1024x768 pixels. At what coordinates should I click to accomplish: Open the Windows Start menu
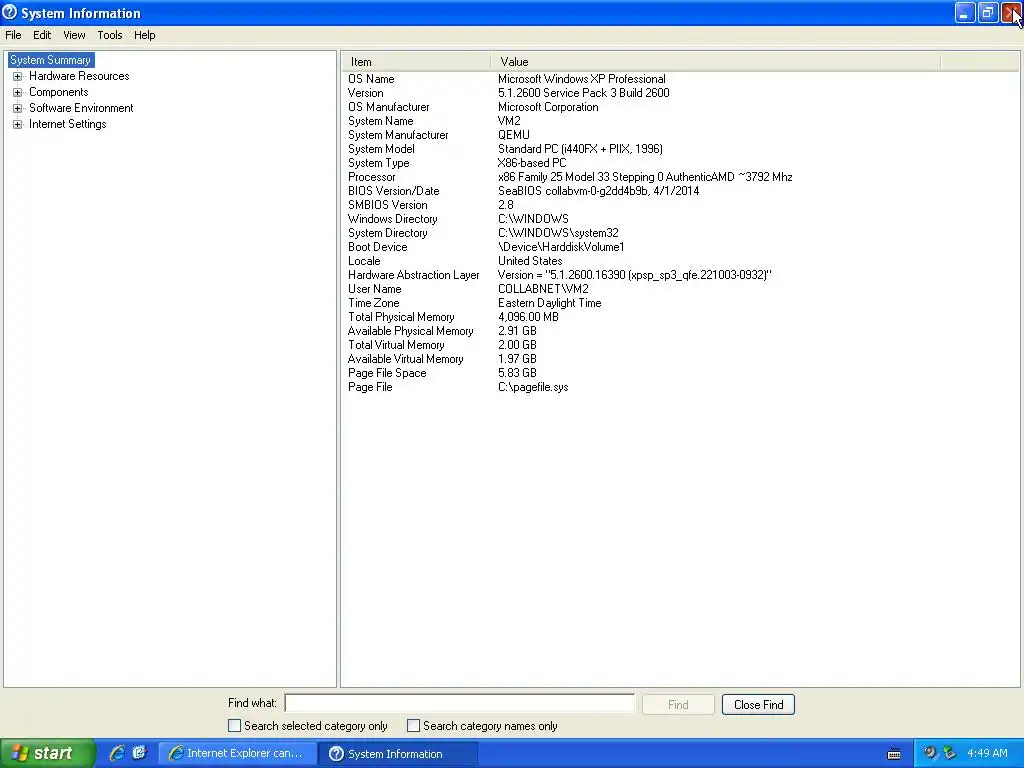(47, 753)
